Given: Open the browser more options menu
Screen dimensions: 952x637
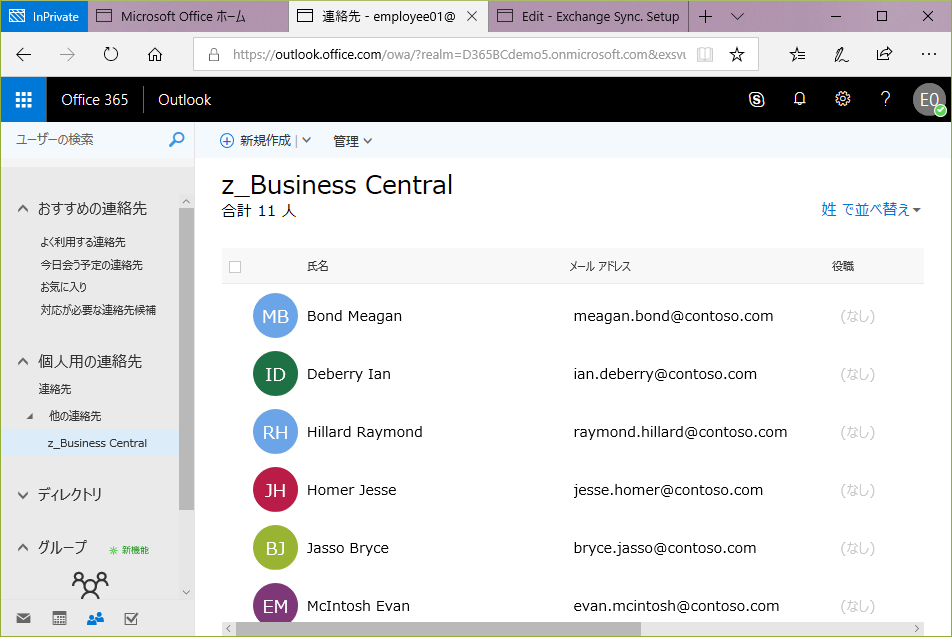Looking at the screenshot, I should (x=928, y=54).
